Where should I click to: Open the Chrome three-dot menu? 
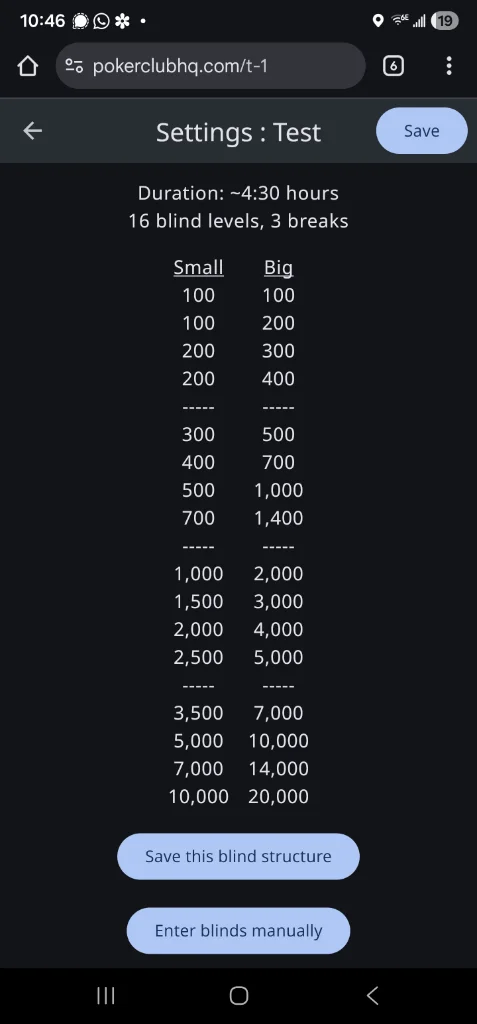click(449, 66)
